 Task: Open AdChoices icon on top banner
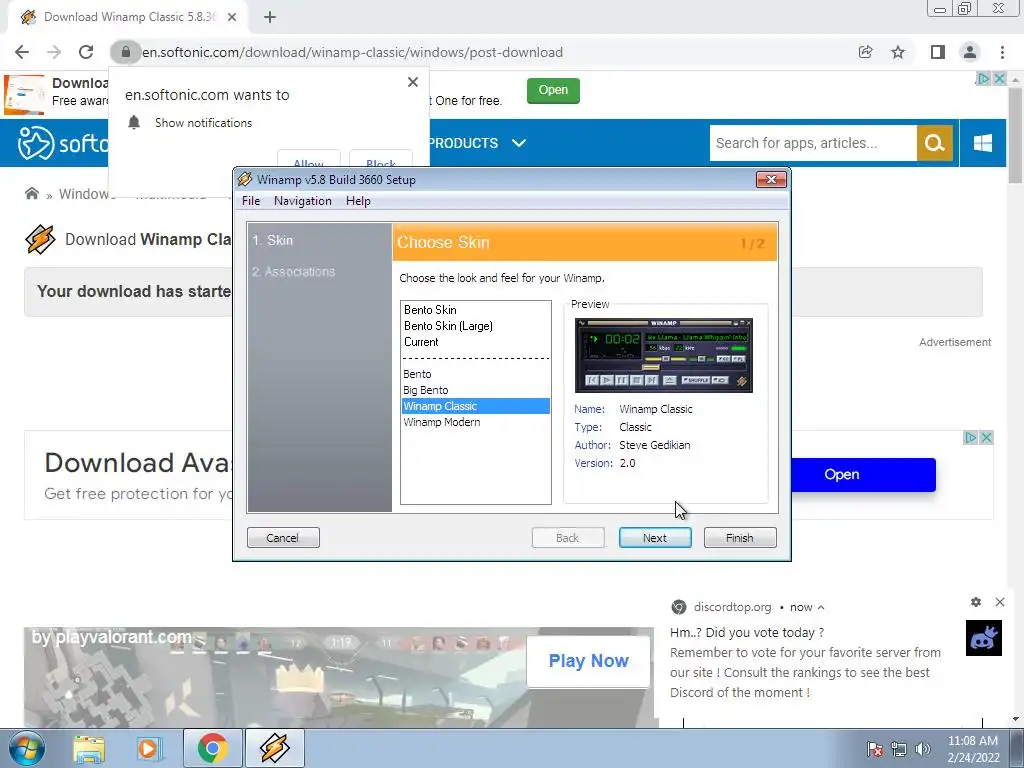coord(983,78)
